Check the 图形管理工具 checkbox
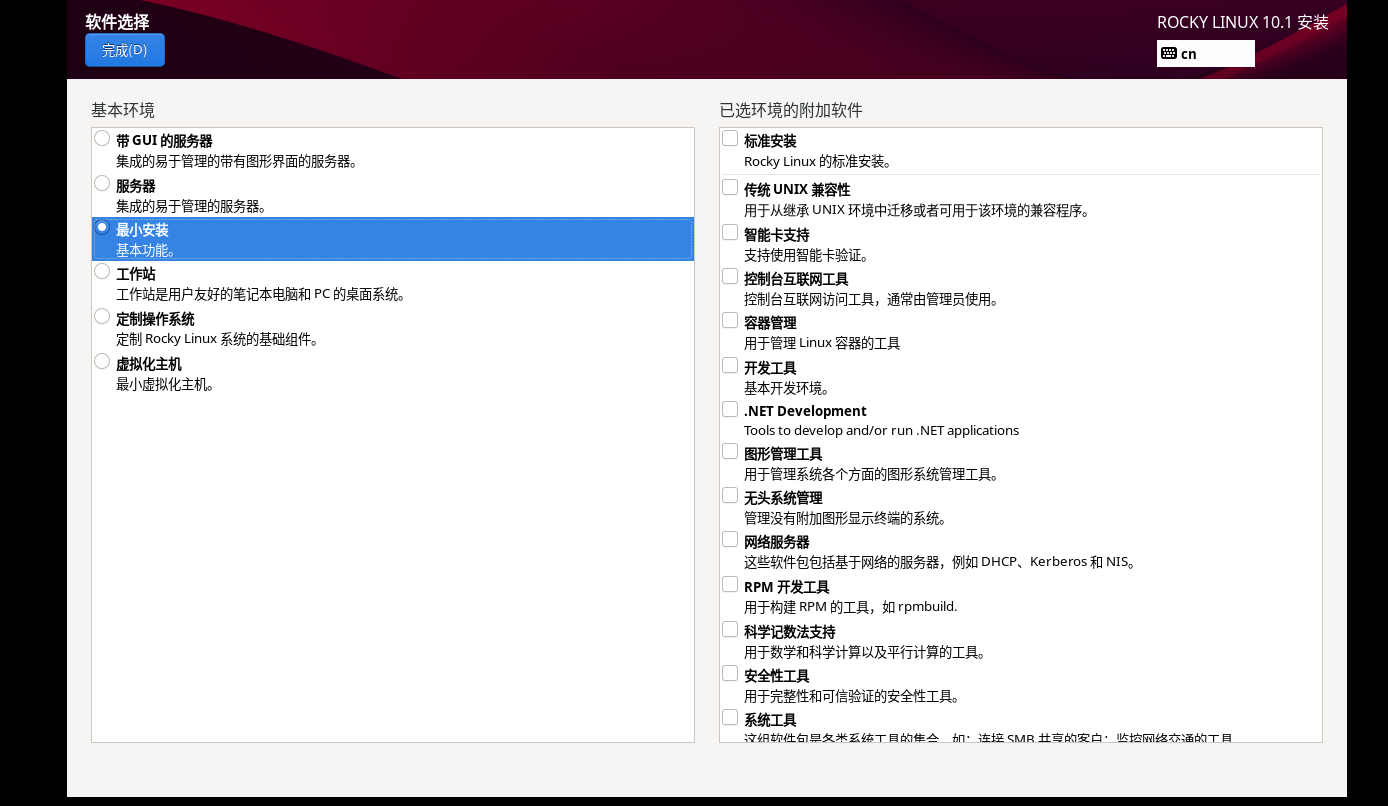This screenshot has width=1388, height=806. tap(731, 451)
